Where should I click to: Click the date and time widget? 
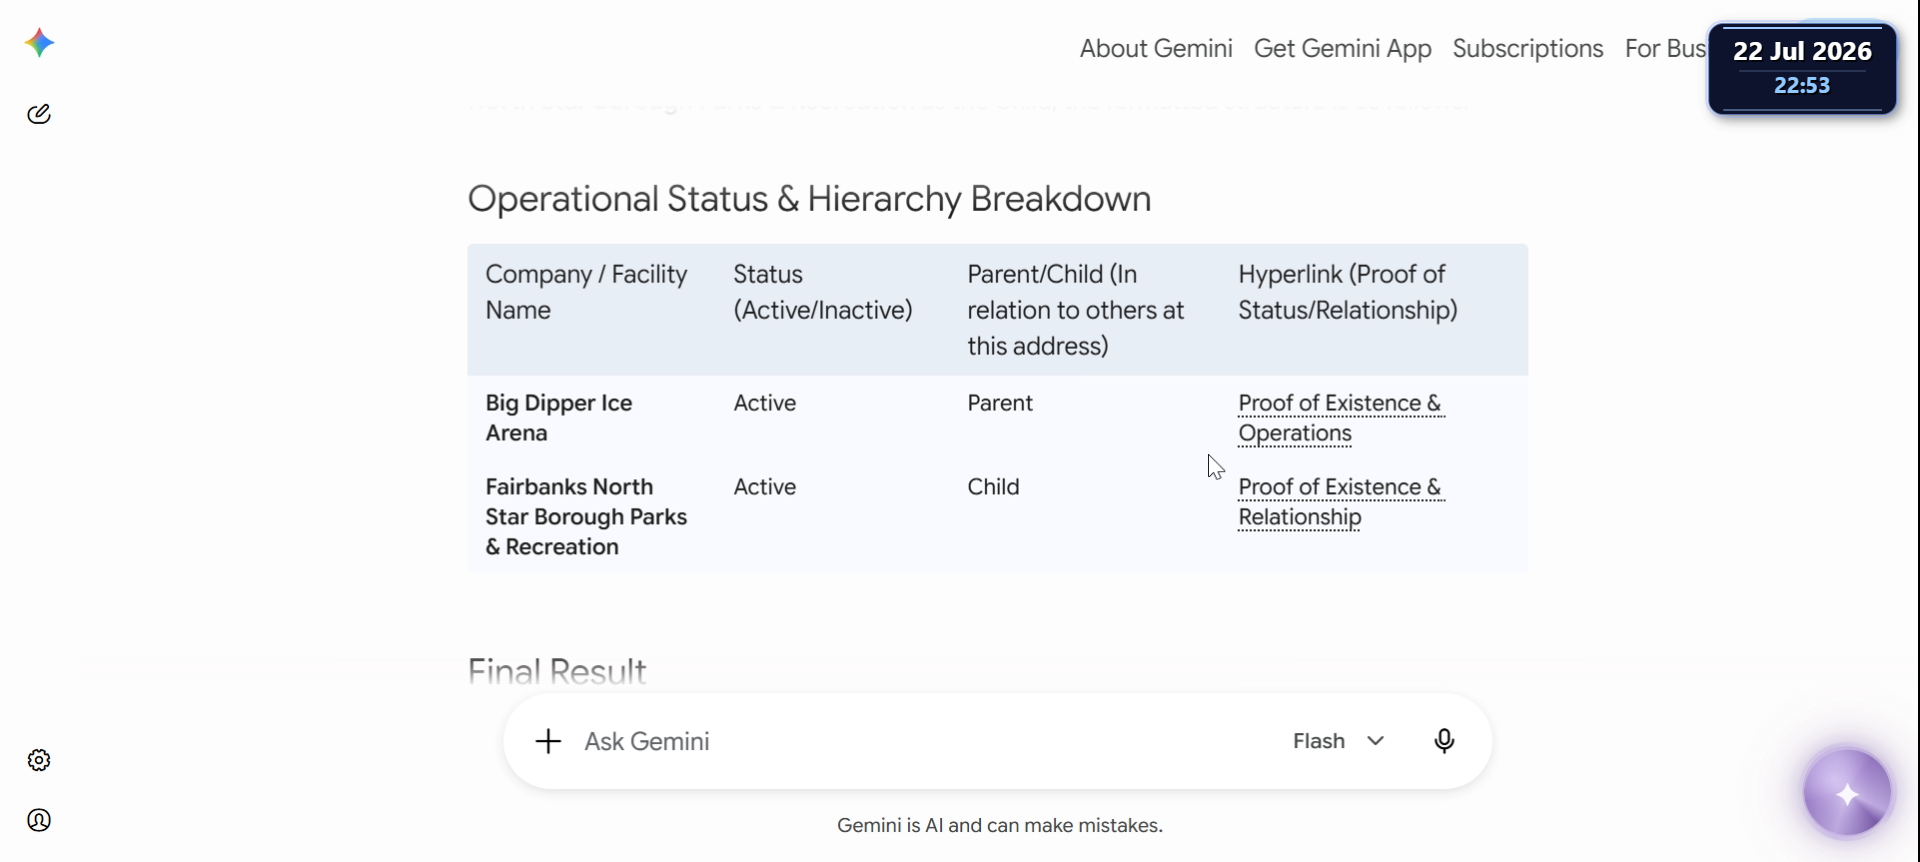point(1802,68)
